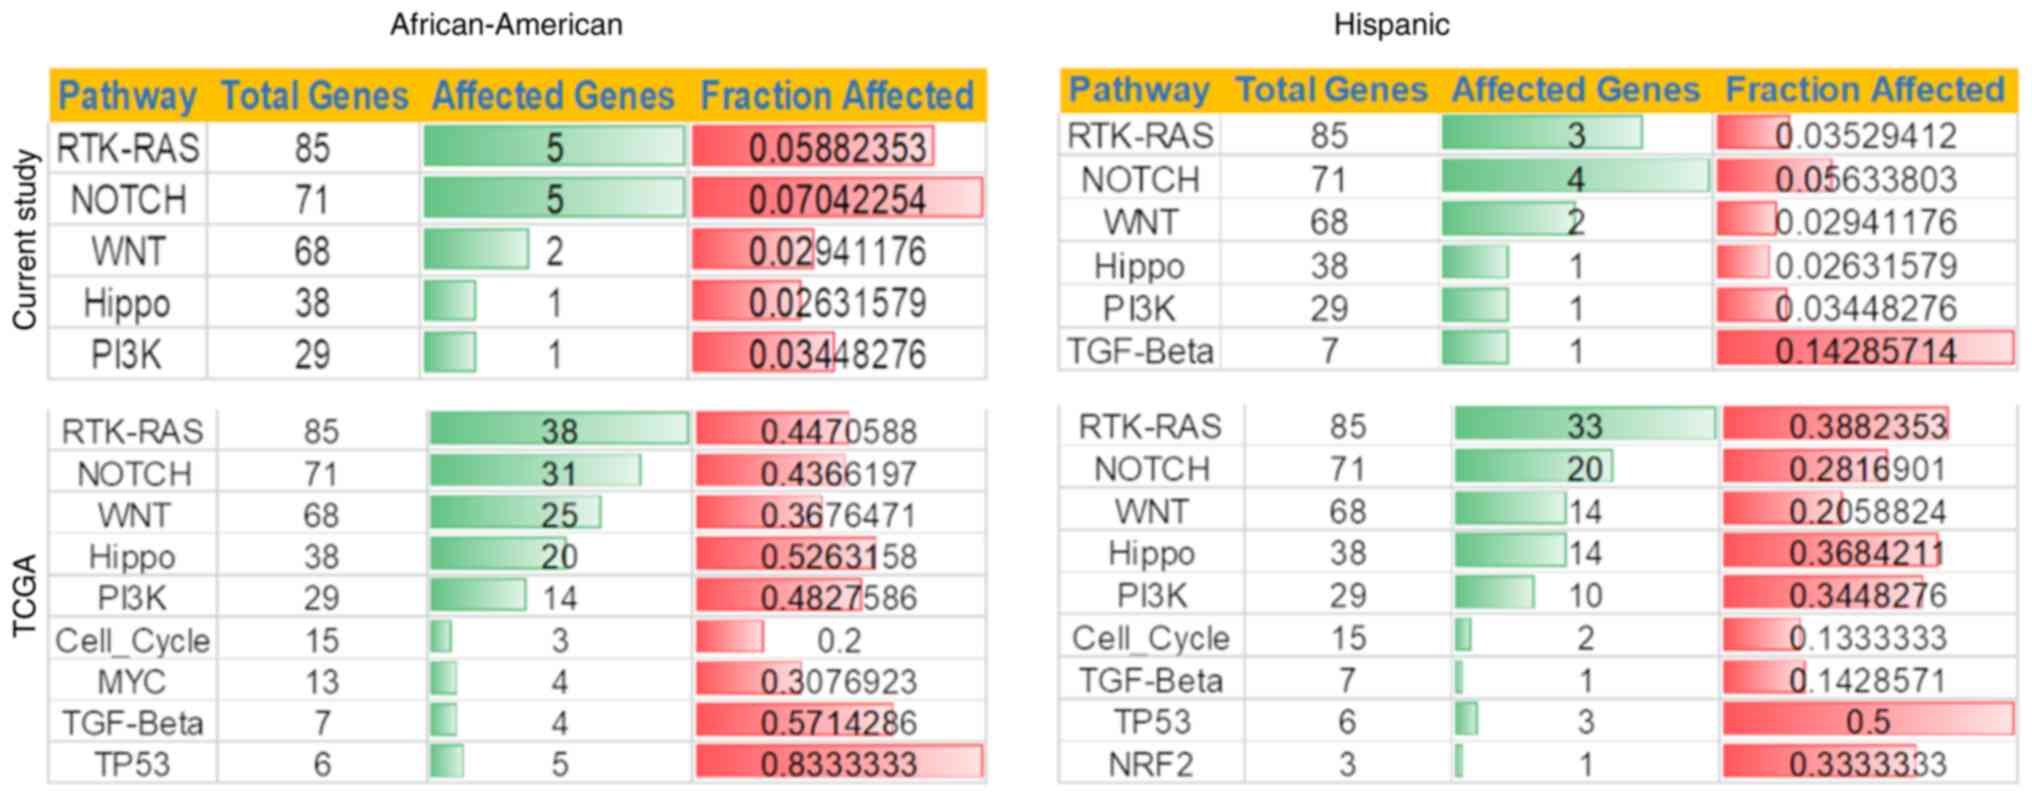Image resolution: width=2032 pixels, height=798 pixels.
Task: Click the 0.8333333 fraction bar
Action: pyautogui.click(x=838, y=764)
